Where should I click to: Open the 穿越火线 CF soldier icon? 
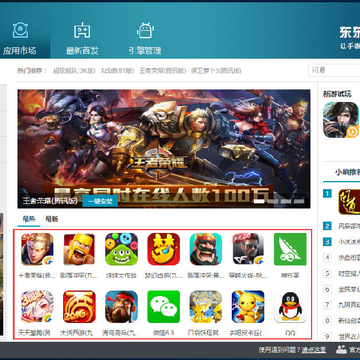tap(248, 249)
